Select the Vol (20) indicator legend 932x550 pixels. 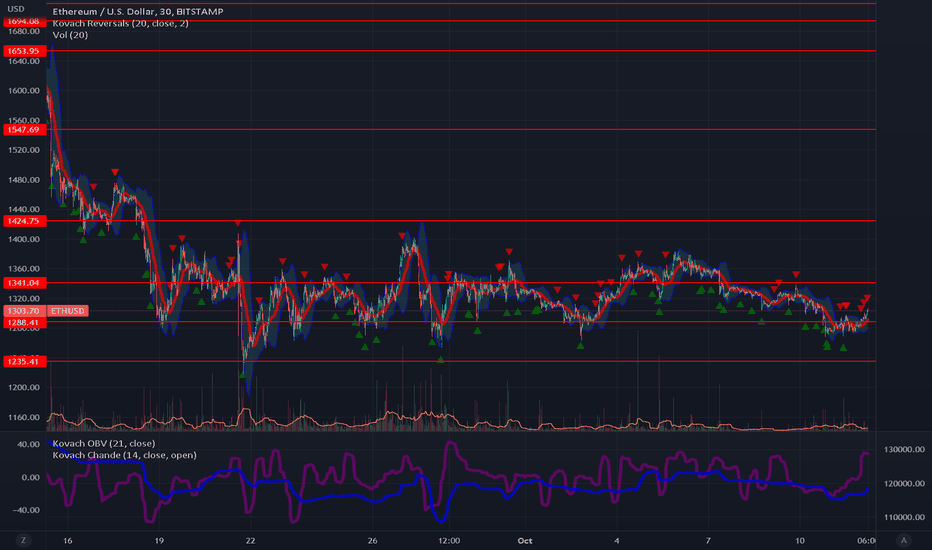(70, 35)
